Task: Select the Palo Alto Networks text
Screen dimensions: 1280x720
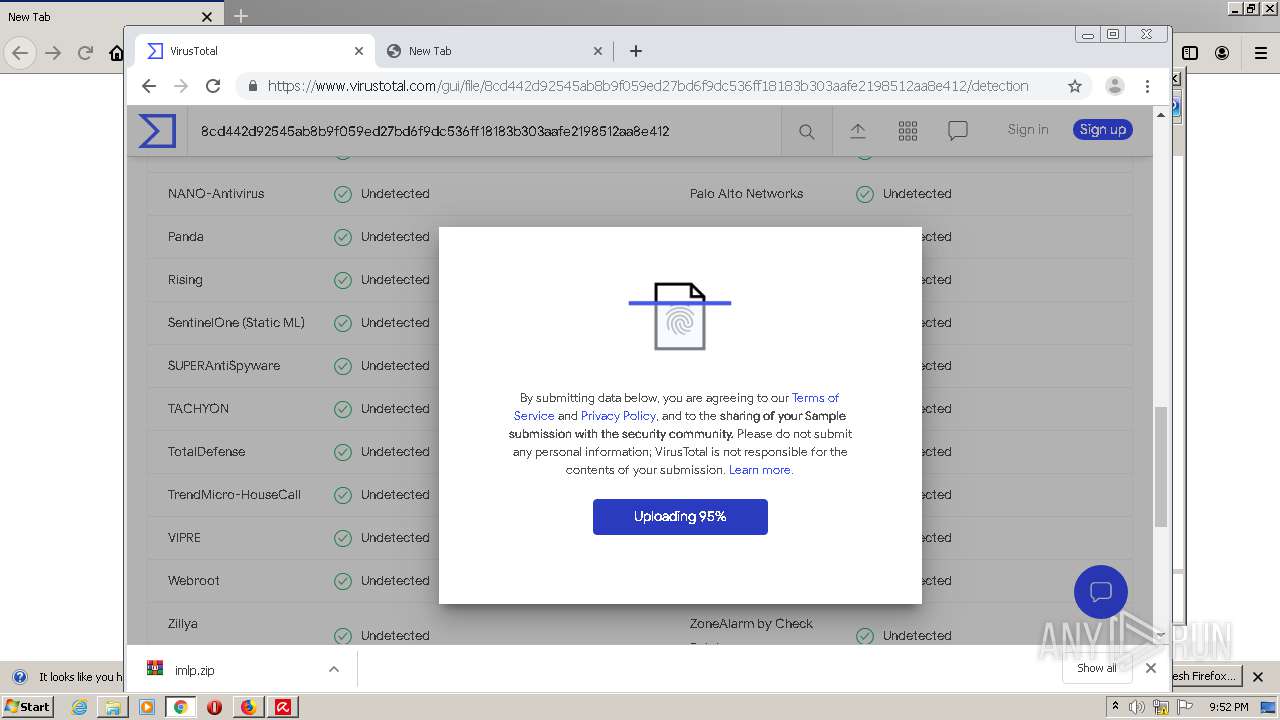Action: (x=746, y=194)
